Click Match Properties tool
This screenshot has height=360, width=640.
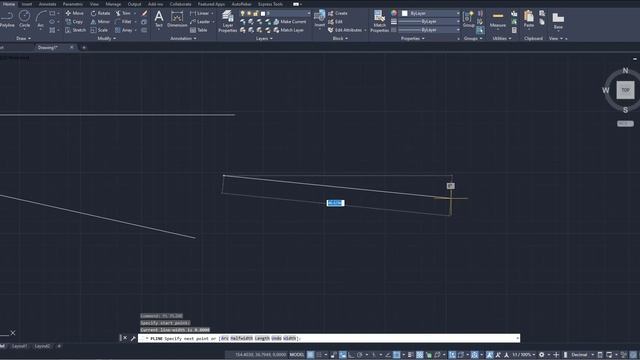[380, 21]
